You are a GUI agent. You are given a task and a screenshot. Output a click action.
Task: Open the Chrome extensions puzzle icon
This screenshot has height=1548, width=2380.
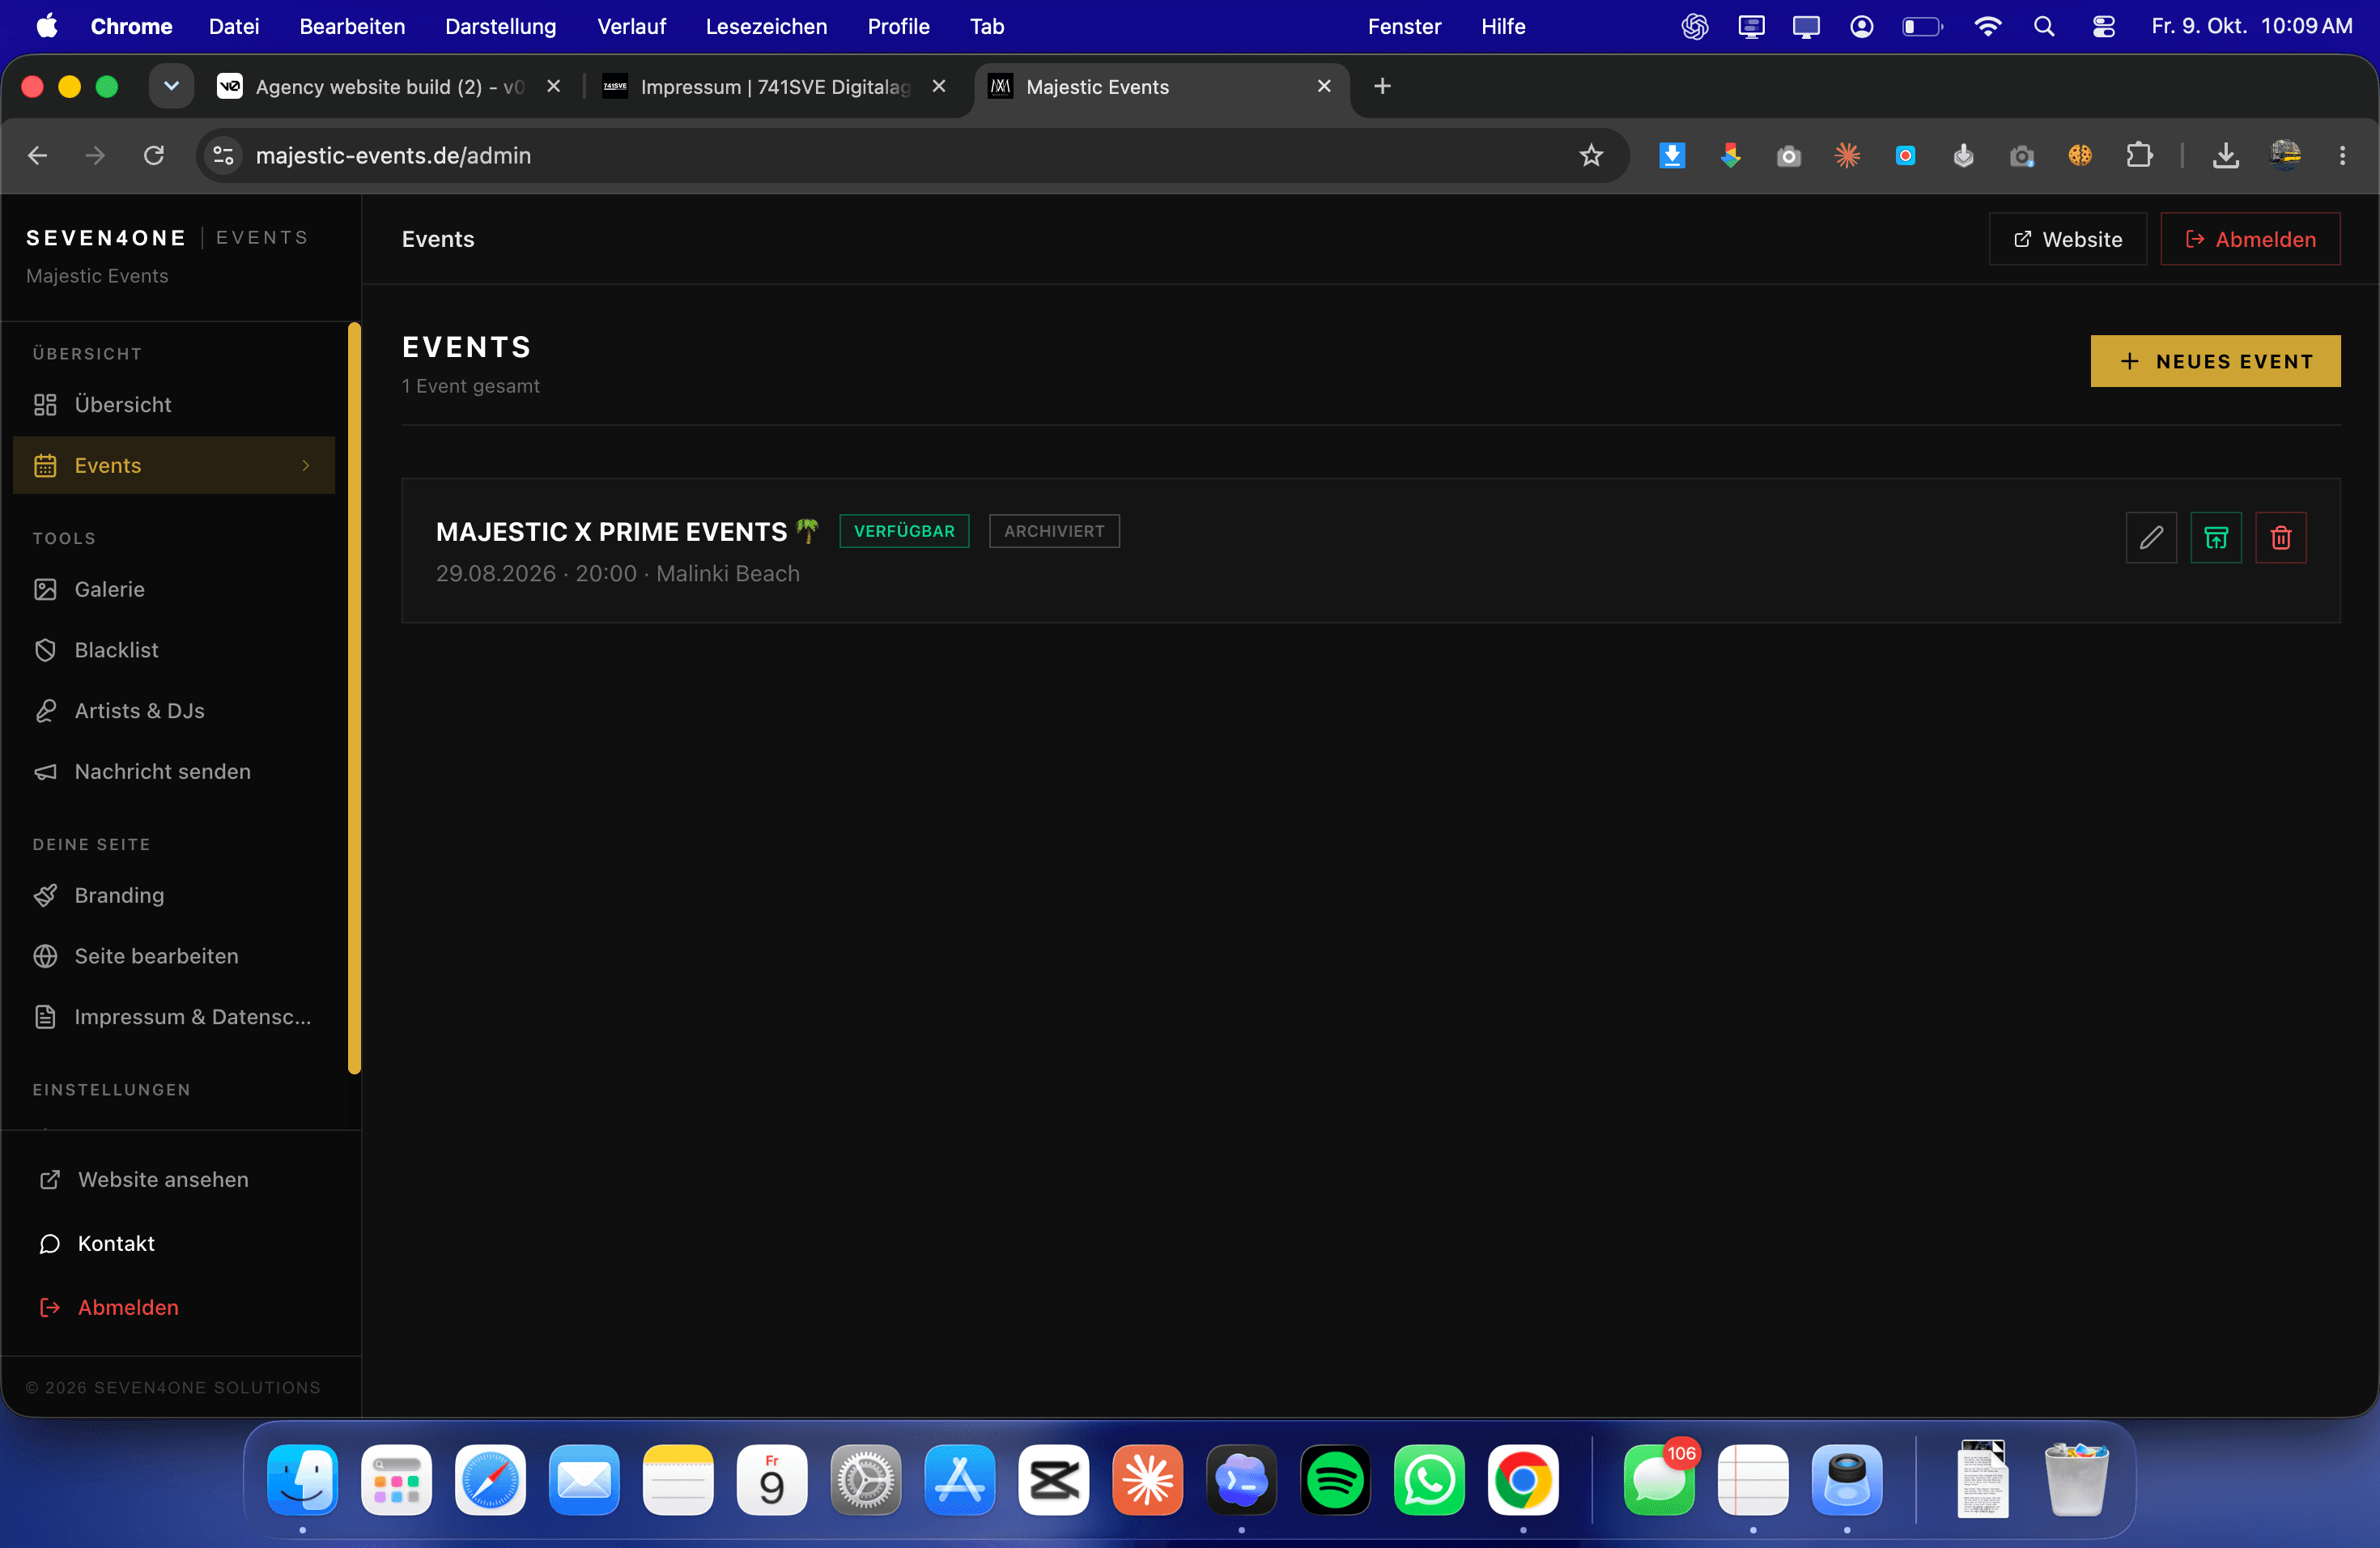(x=2138, y=155)
